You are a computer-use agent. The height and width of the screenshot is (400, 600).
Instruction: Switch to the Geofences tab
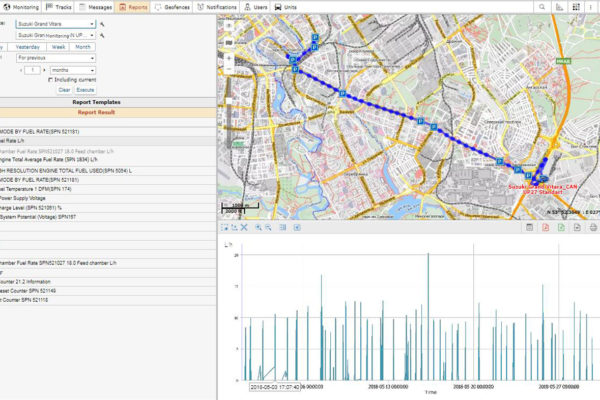tap(173, 6)
